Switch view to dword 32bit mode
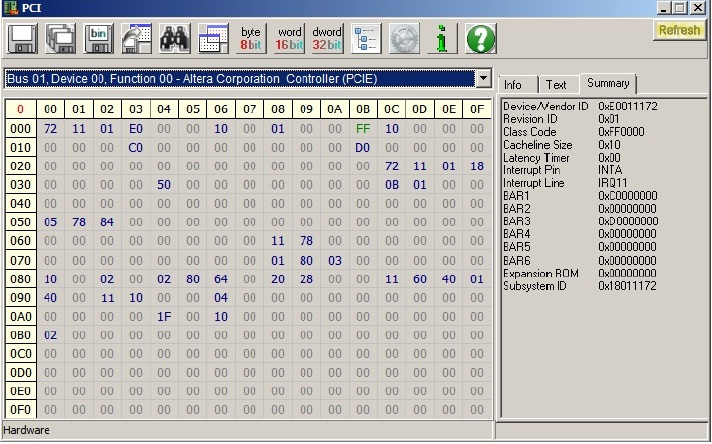 327,38
